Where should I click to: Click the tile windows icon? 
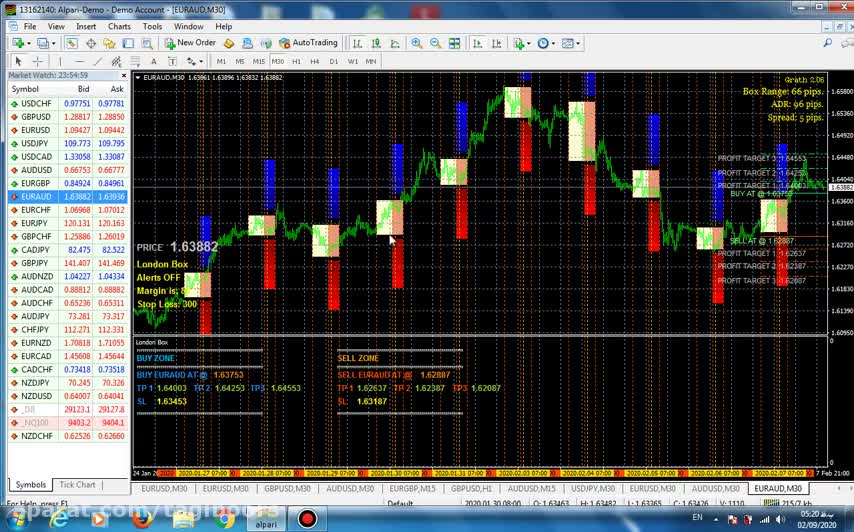455,43
